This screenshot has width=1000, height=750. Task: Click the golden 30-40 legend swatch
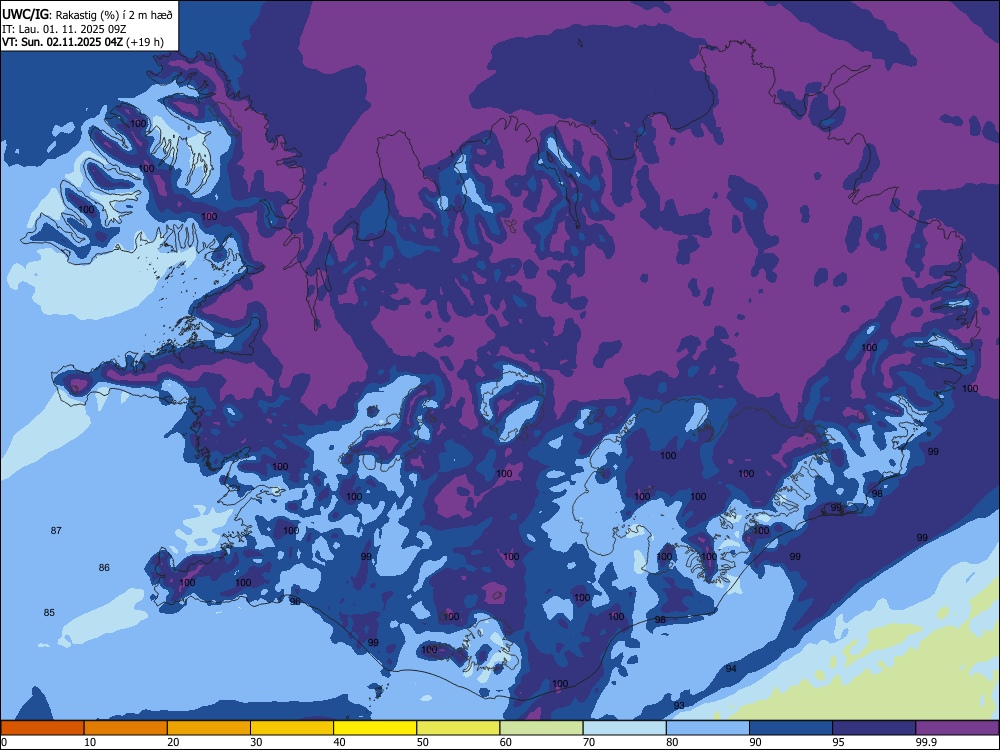[x=292, y=728]
